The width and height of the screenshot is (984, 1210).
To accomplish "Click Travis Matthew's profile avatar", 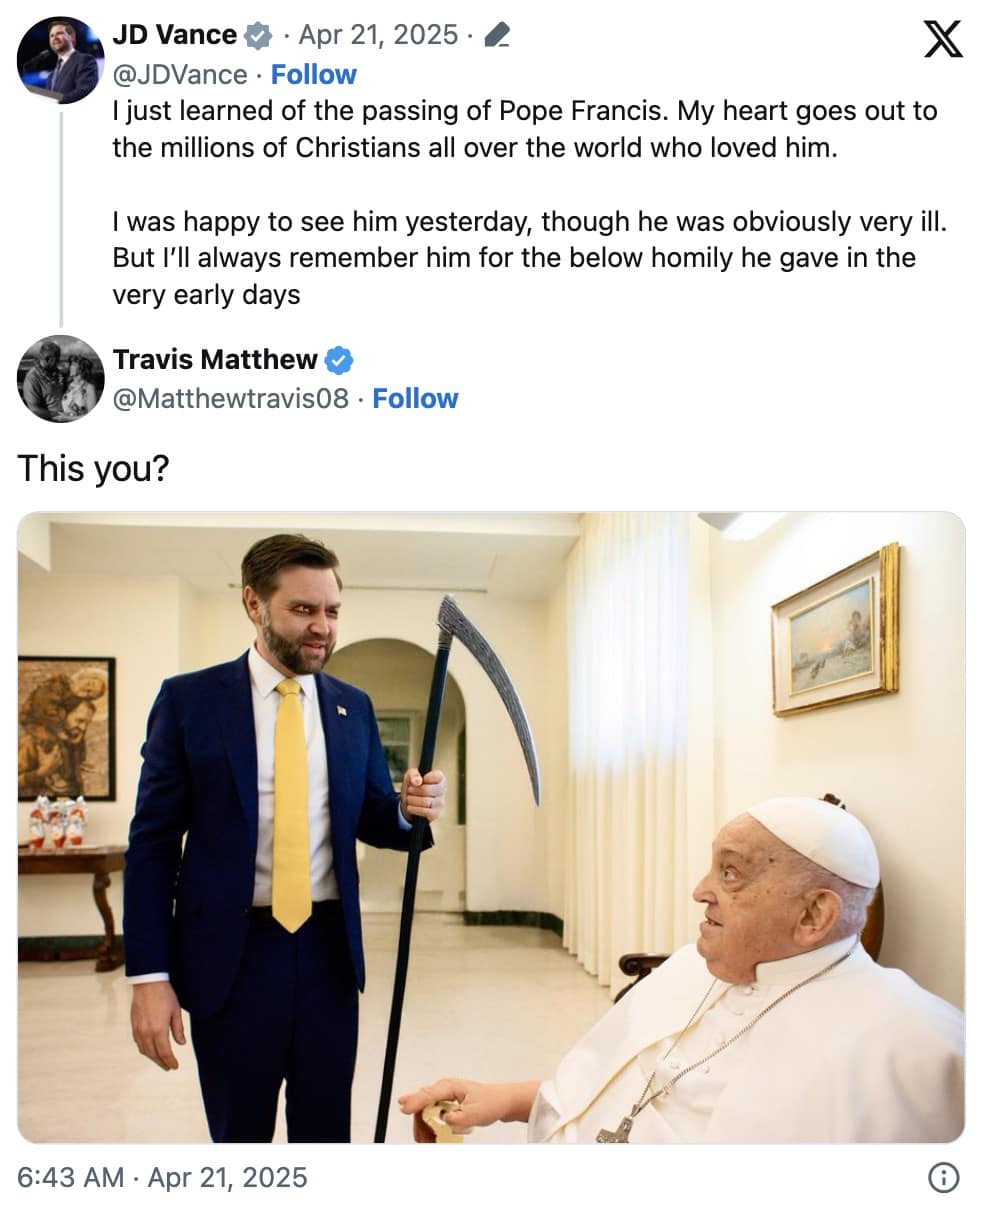I will [x=61, y=378].
